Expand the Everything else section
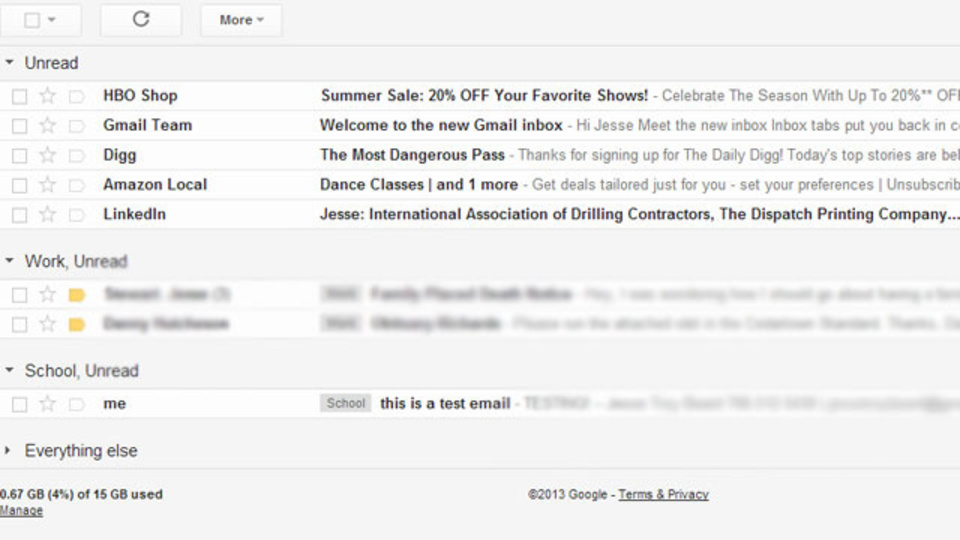This screenshot has width=960, height=540. tap(8, 451)
